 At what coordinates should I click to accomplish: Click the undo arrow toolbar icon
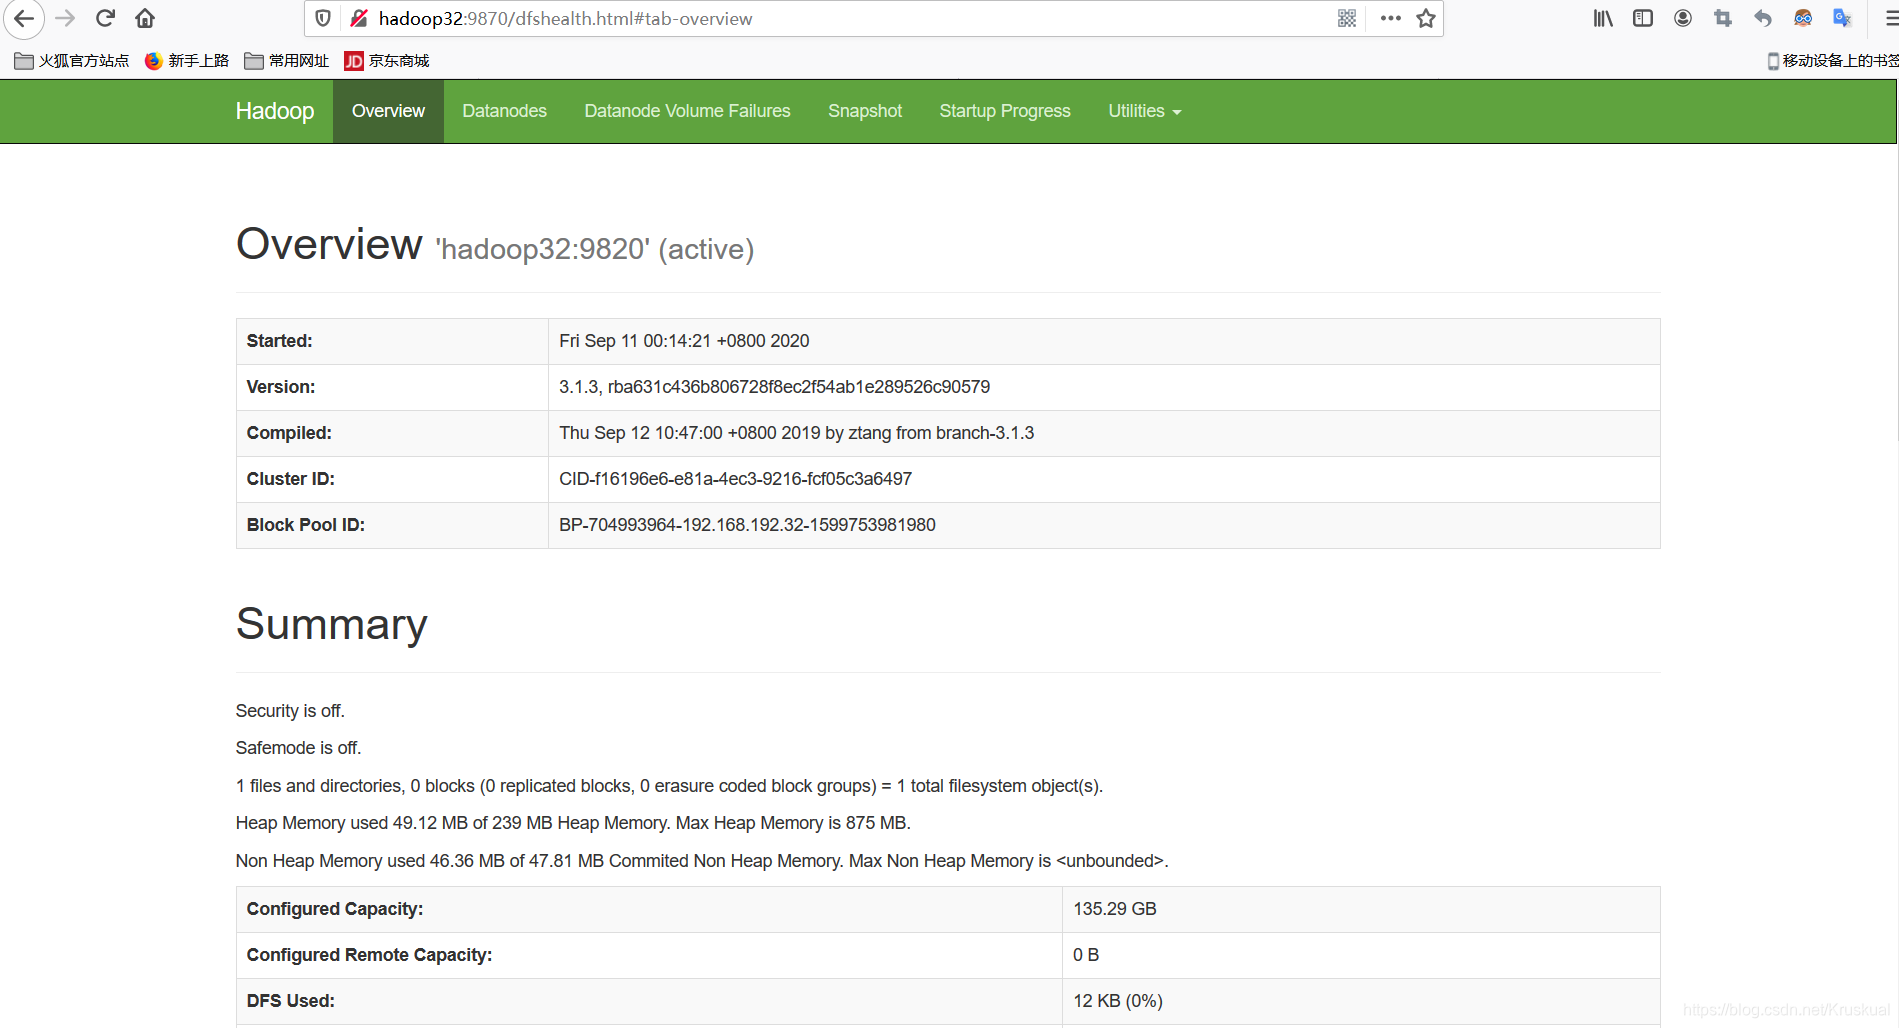tap(1763, 18)
